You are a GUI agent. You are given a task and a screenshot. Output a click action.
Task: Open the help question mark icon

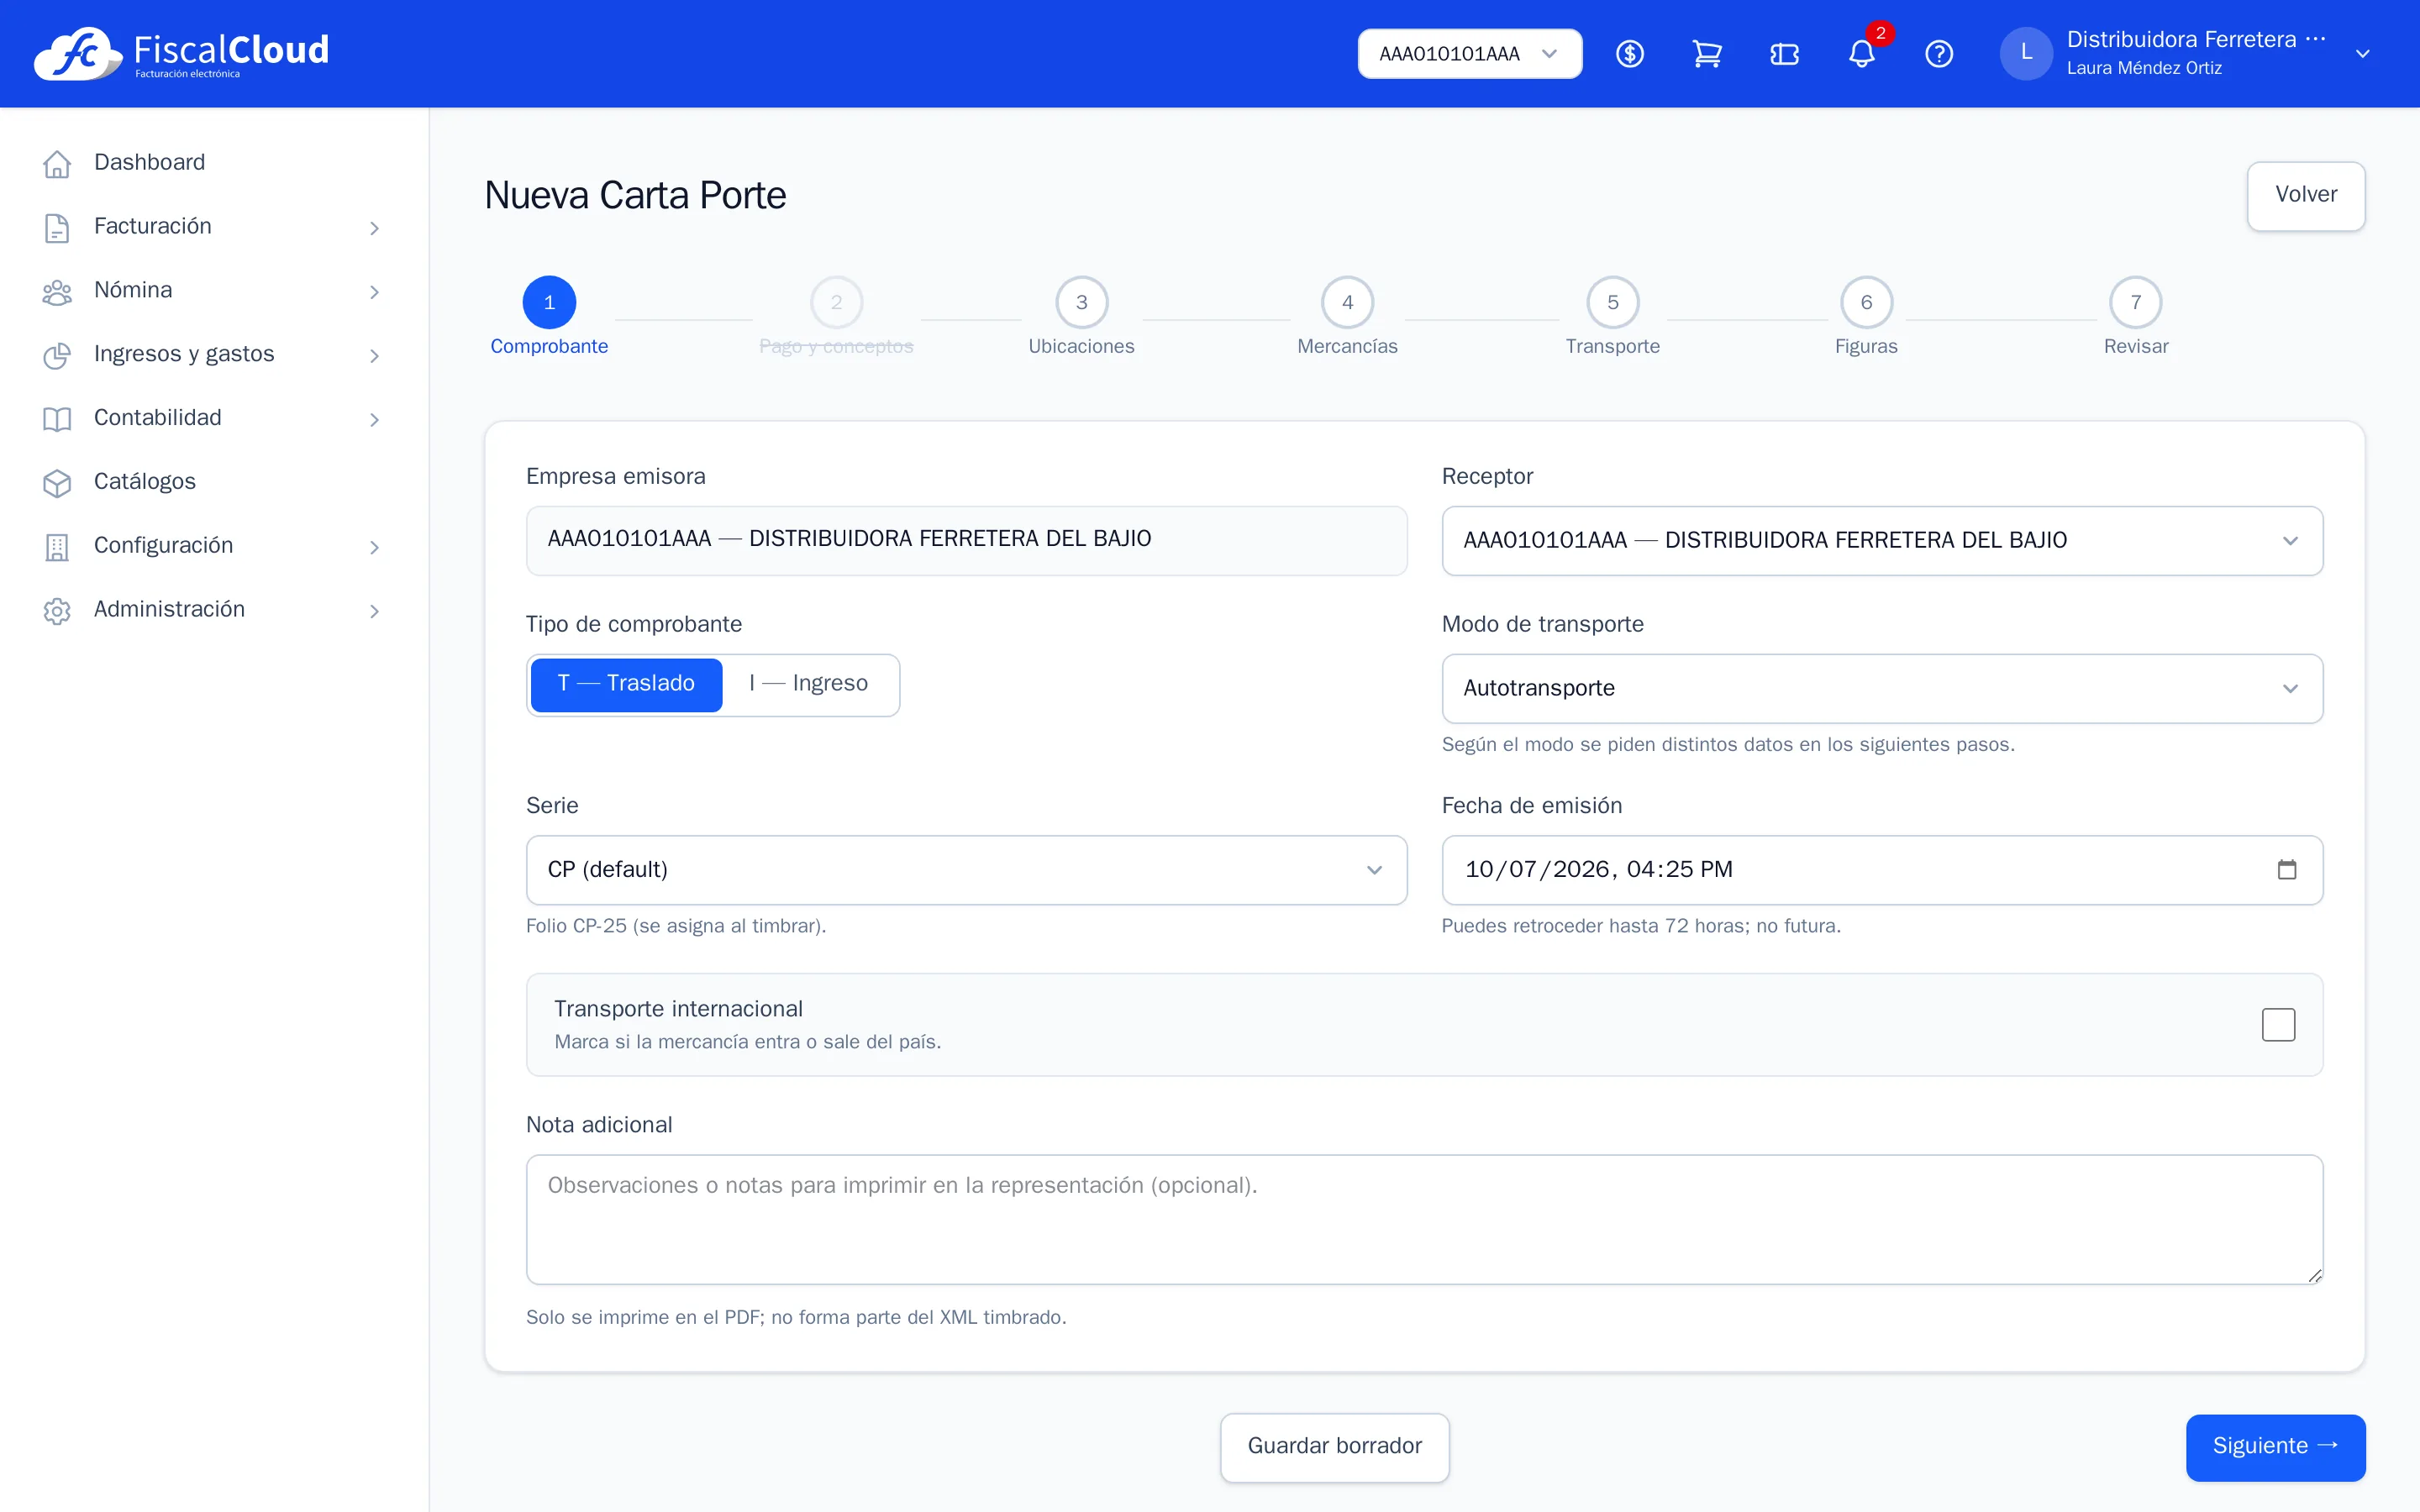1939,54
